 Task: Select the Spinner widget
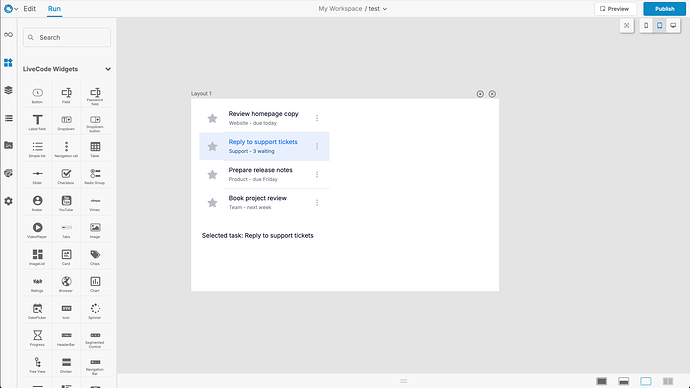tap(95, 311)
